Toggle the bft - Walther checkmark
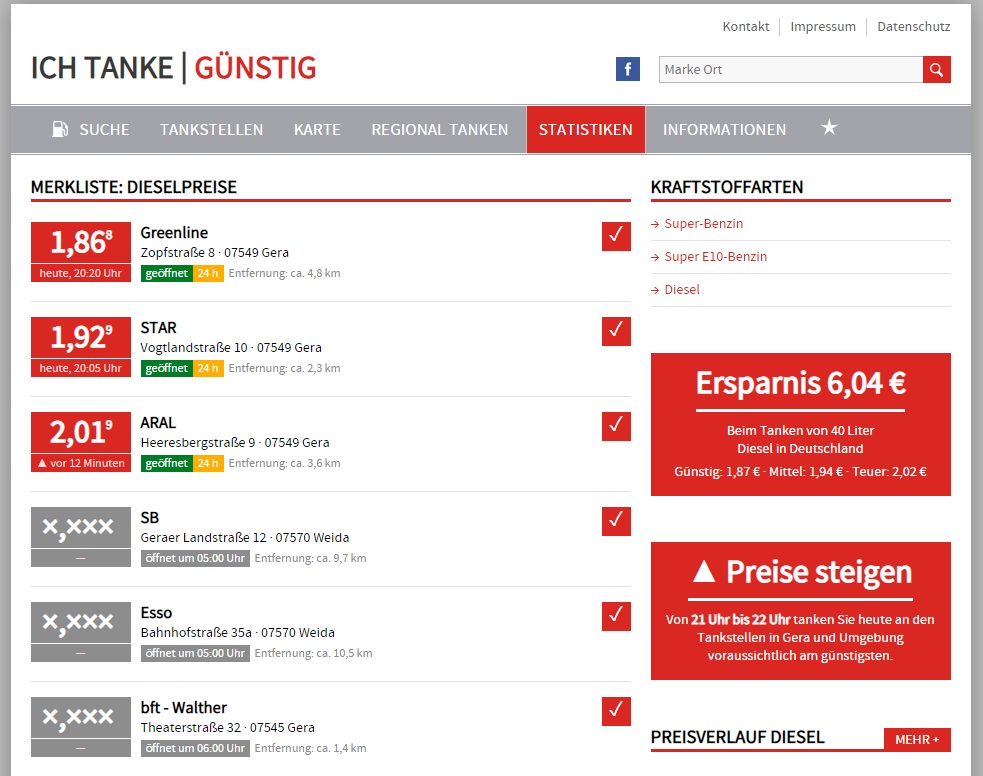Viewport: 983px width, 776px height. [x=616, y=711]
